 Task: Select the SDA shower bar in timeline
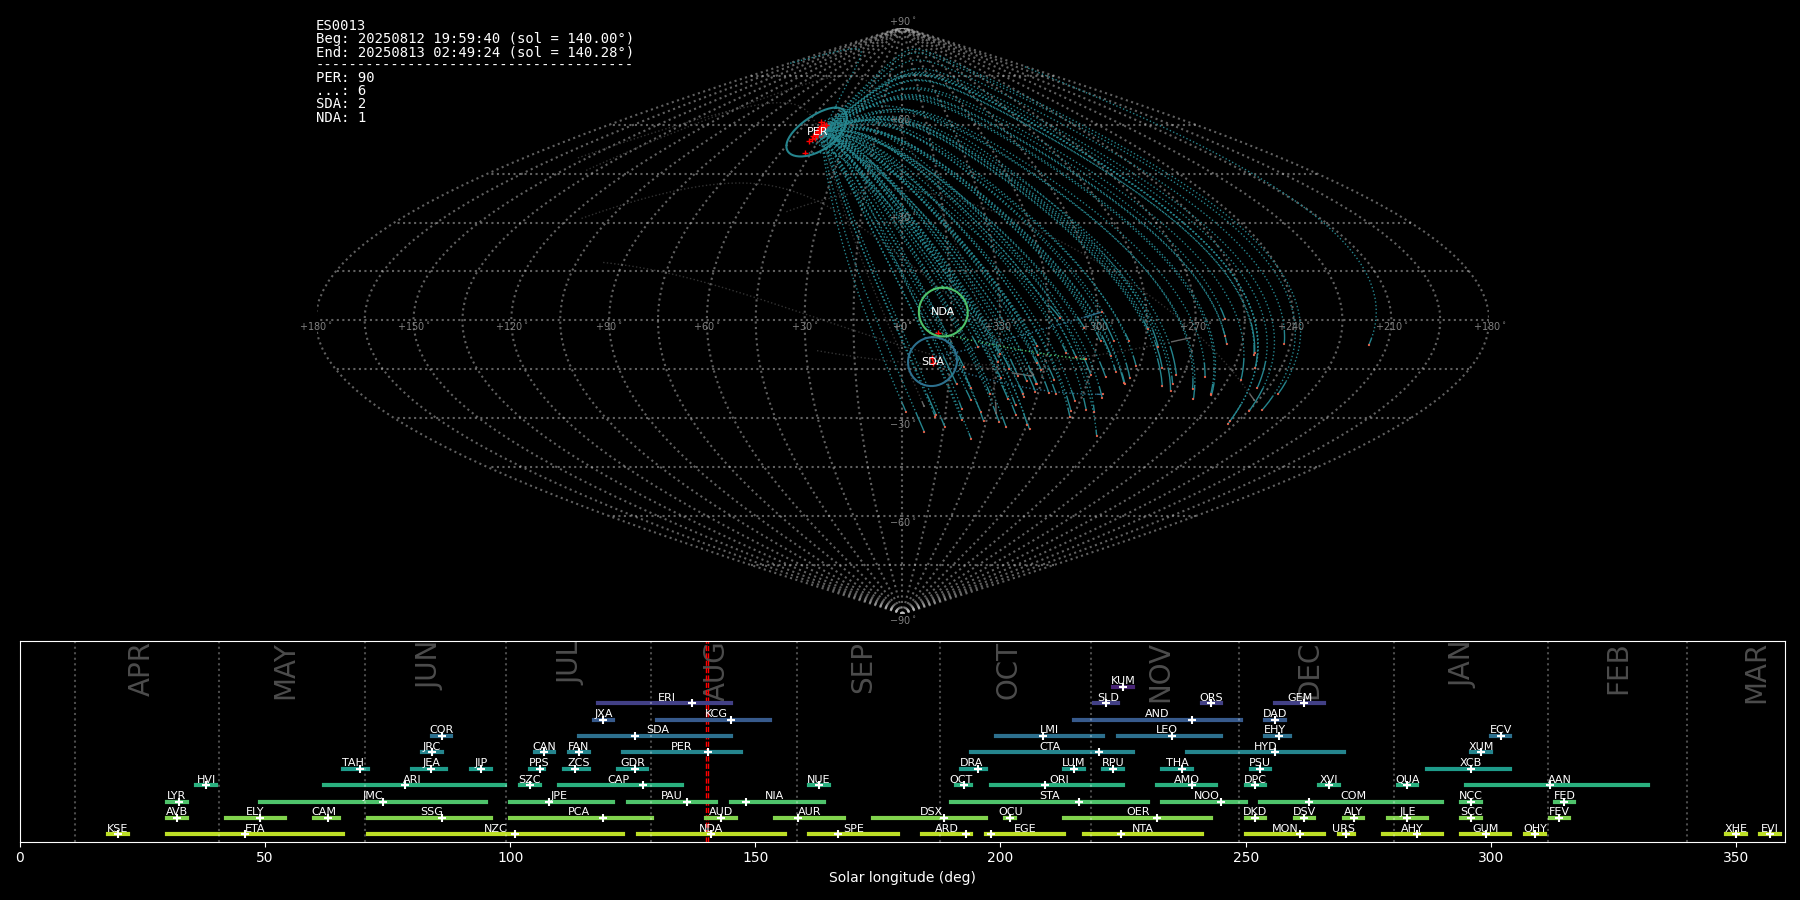(654, 736)
